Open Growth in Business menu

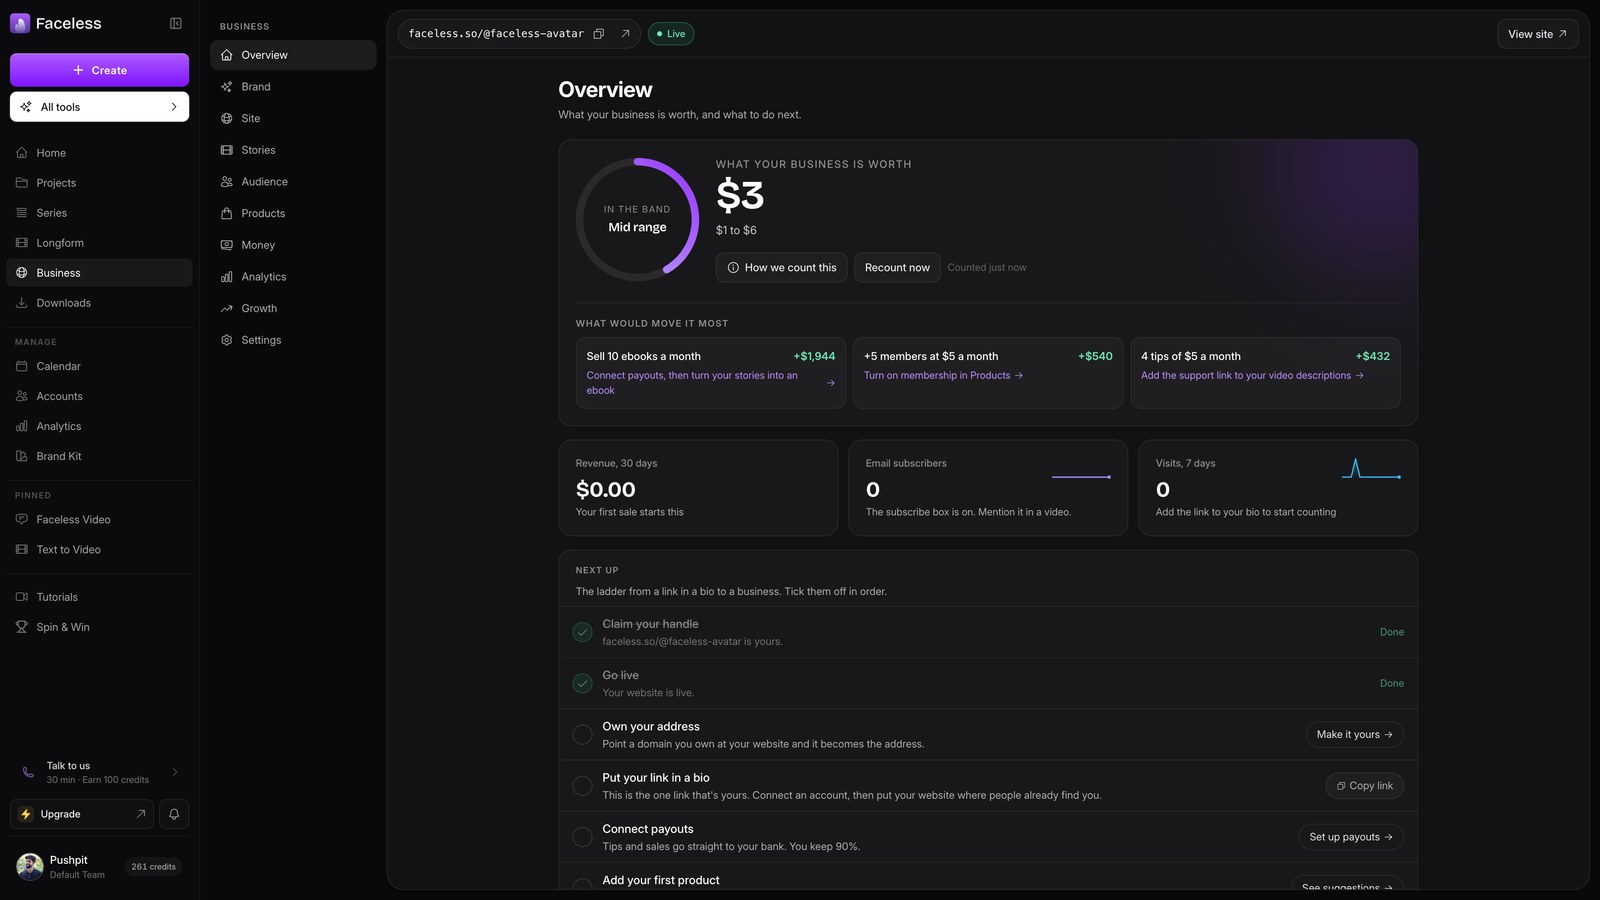pos(293,308)
